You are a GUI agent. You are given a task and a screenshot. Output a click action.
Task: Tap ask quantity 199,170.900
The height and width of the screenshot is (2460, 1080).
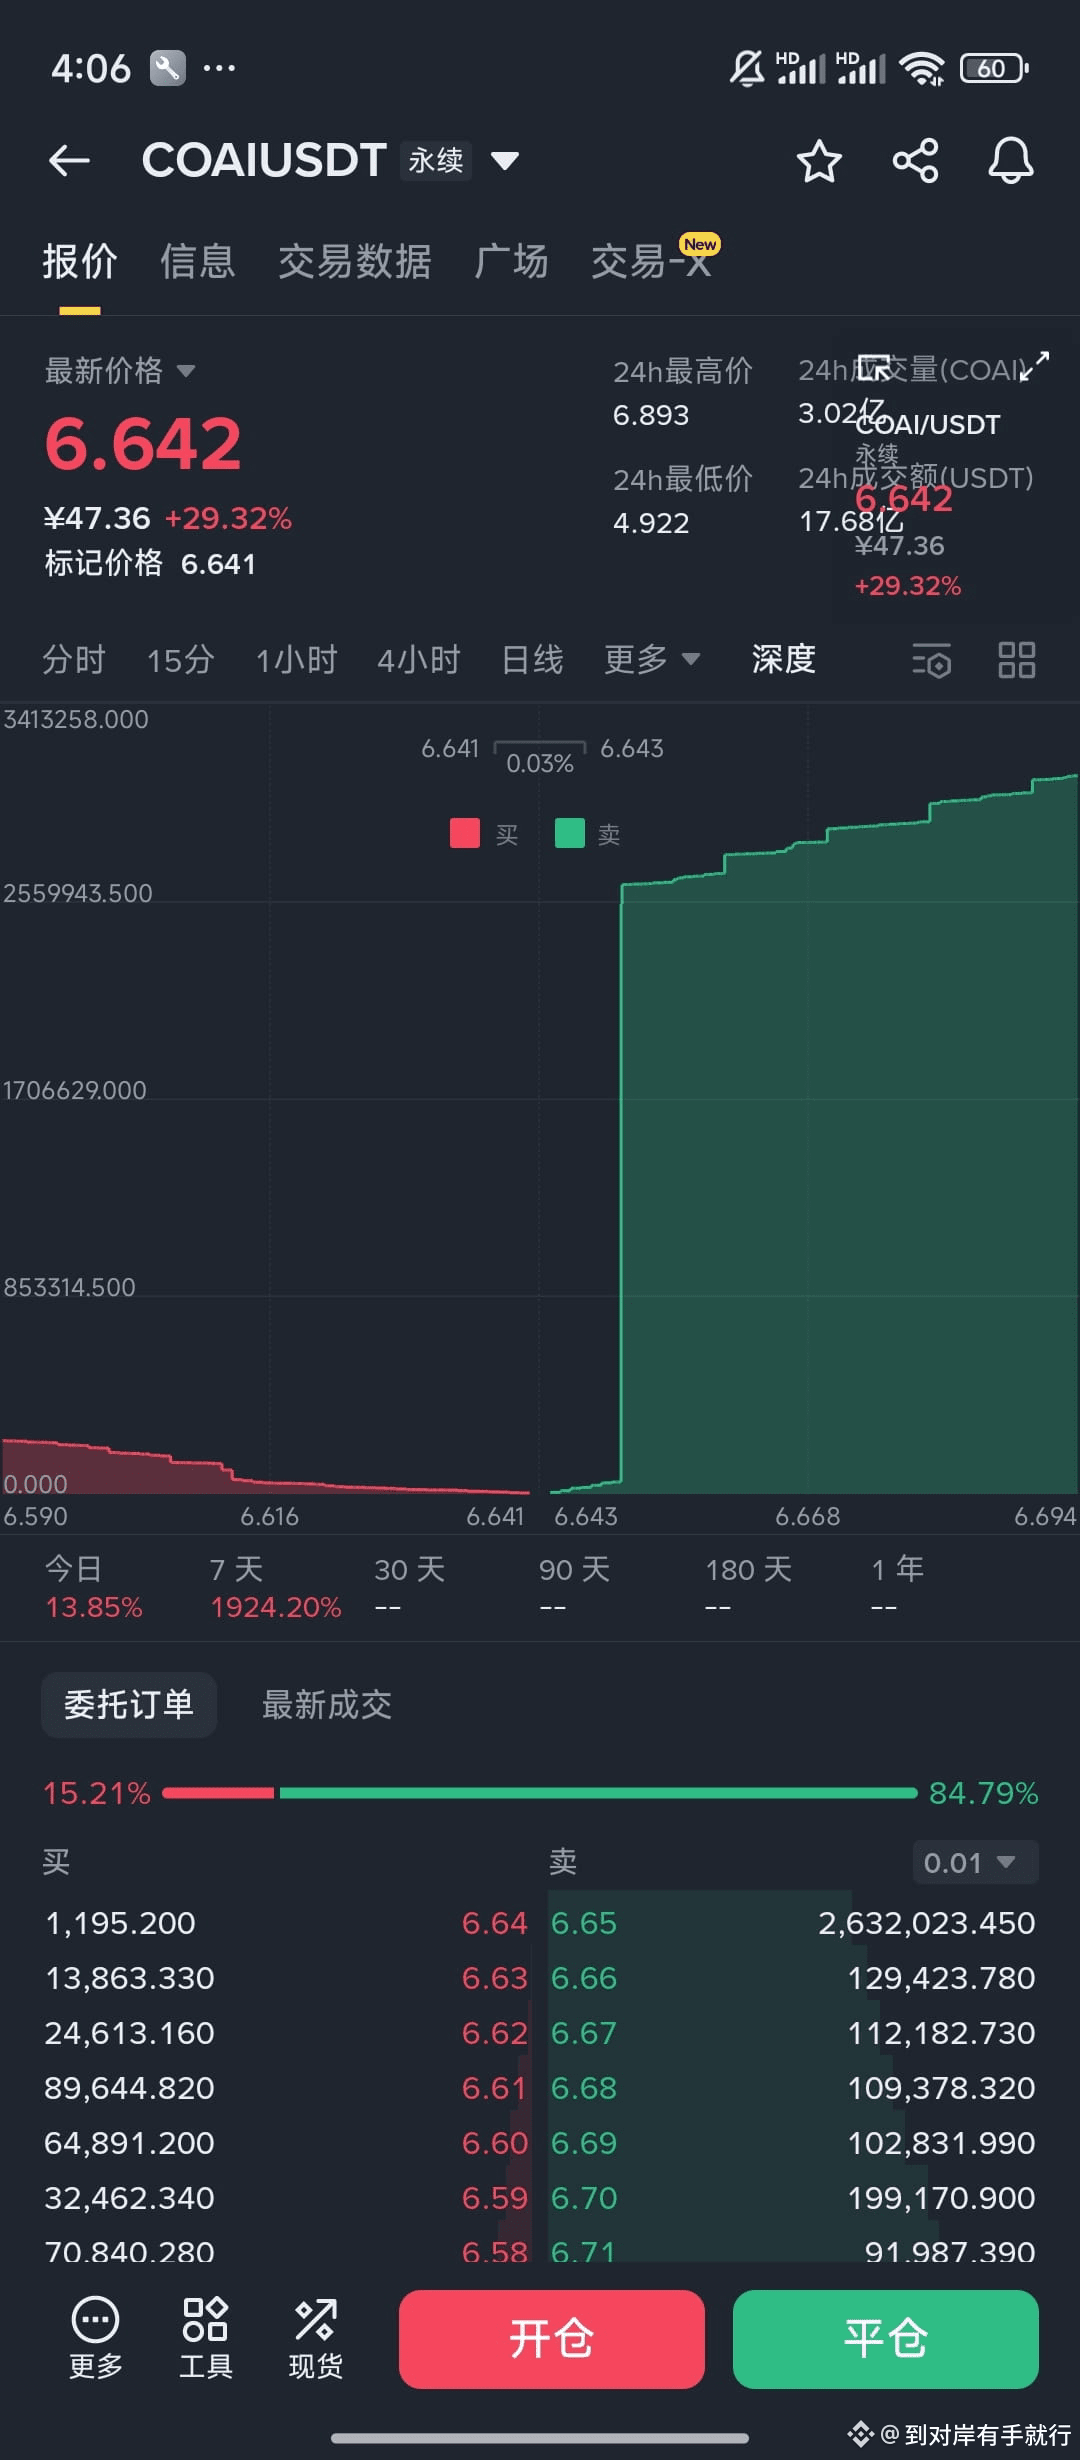coord(941,2198)
